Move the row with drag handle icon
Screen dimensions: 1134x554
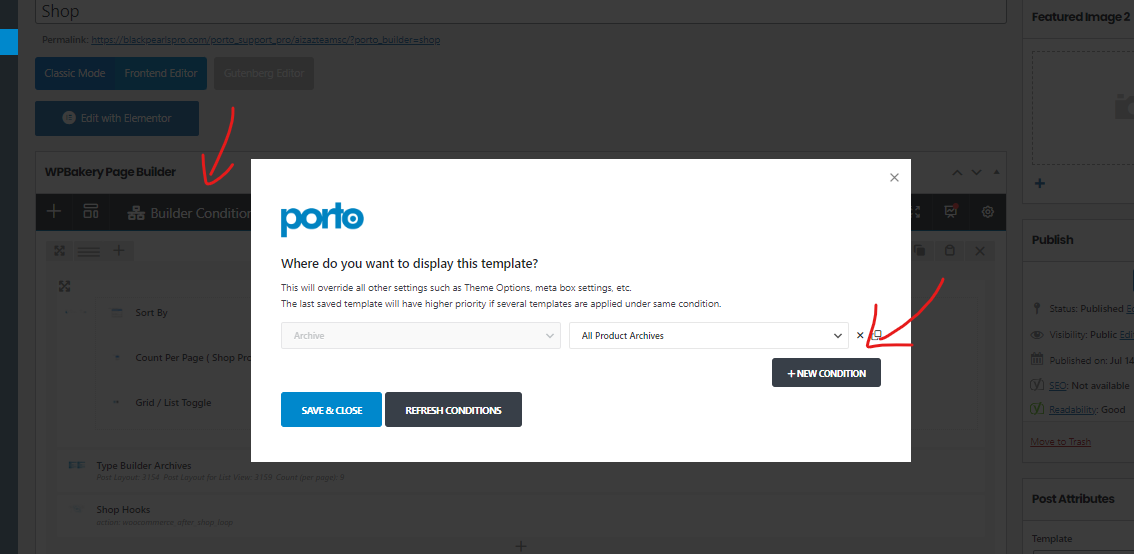click(60, 251)
